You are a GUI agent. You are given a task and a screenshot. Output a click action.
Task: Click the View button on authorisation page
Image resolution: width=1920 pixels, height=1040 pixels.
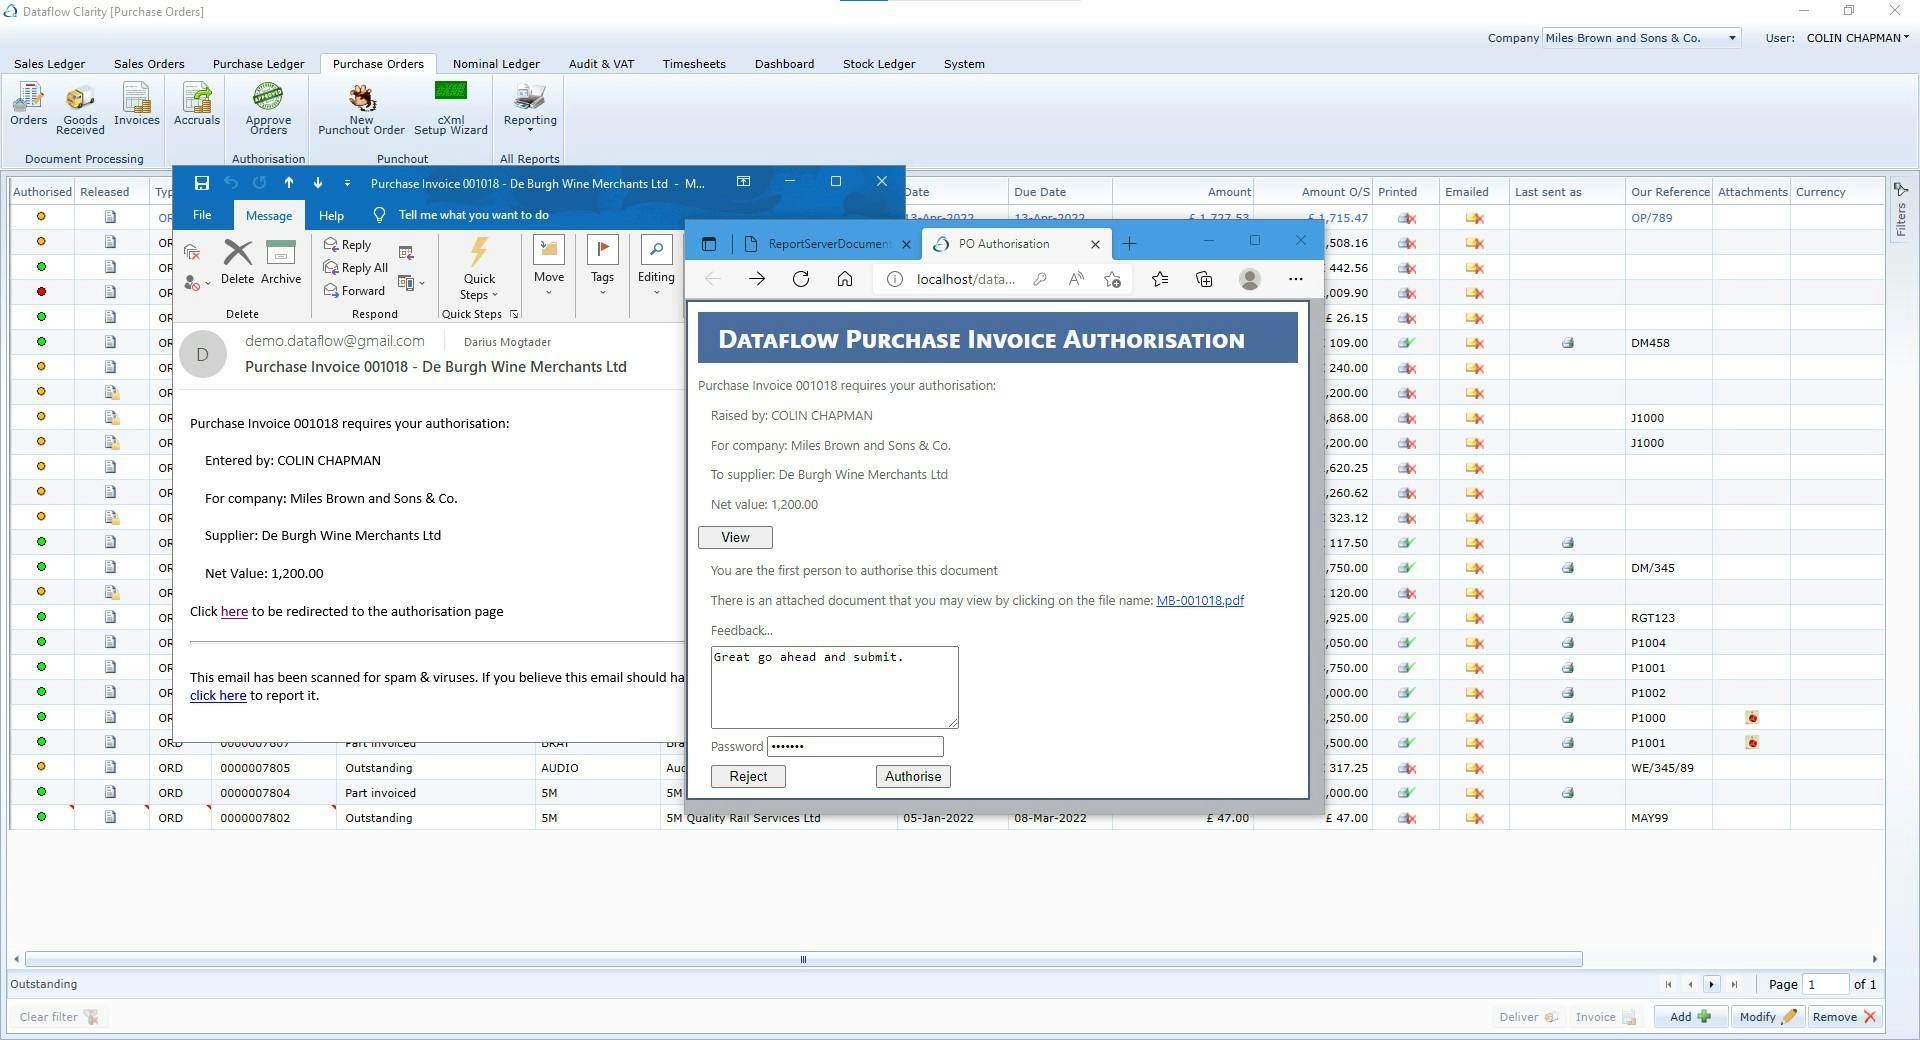pos(735,538)
